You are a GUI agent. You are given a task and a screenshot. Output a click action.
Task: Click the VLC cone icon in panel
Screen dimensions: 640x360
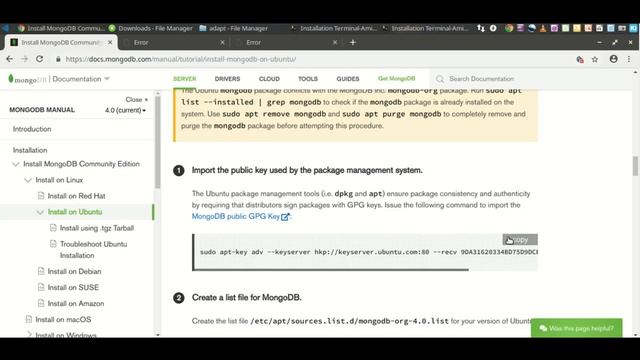[543, 28]
